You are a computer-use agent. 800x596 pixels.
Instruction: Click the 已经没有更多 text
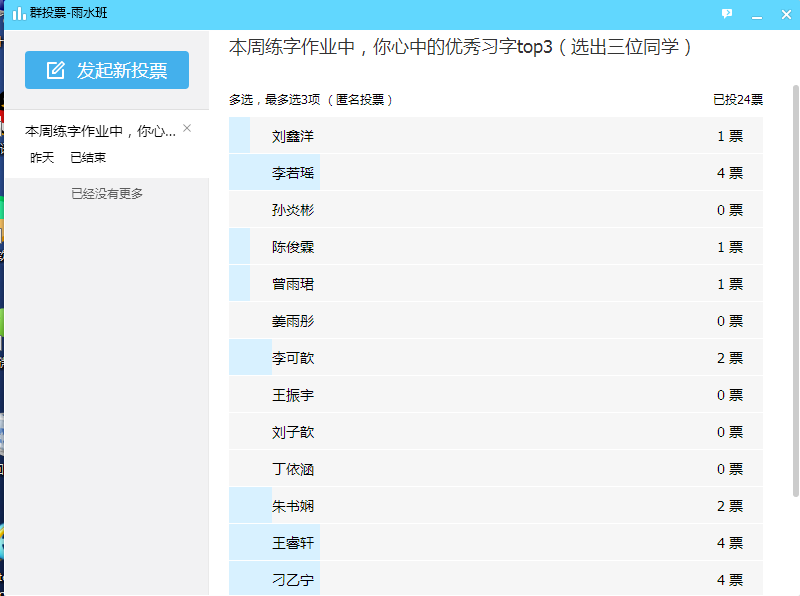[x=107, y=193]
